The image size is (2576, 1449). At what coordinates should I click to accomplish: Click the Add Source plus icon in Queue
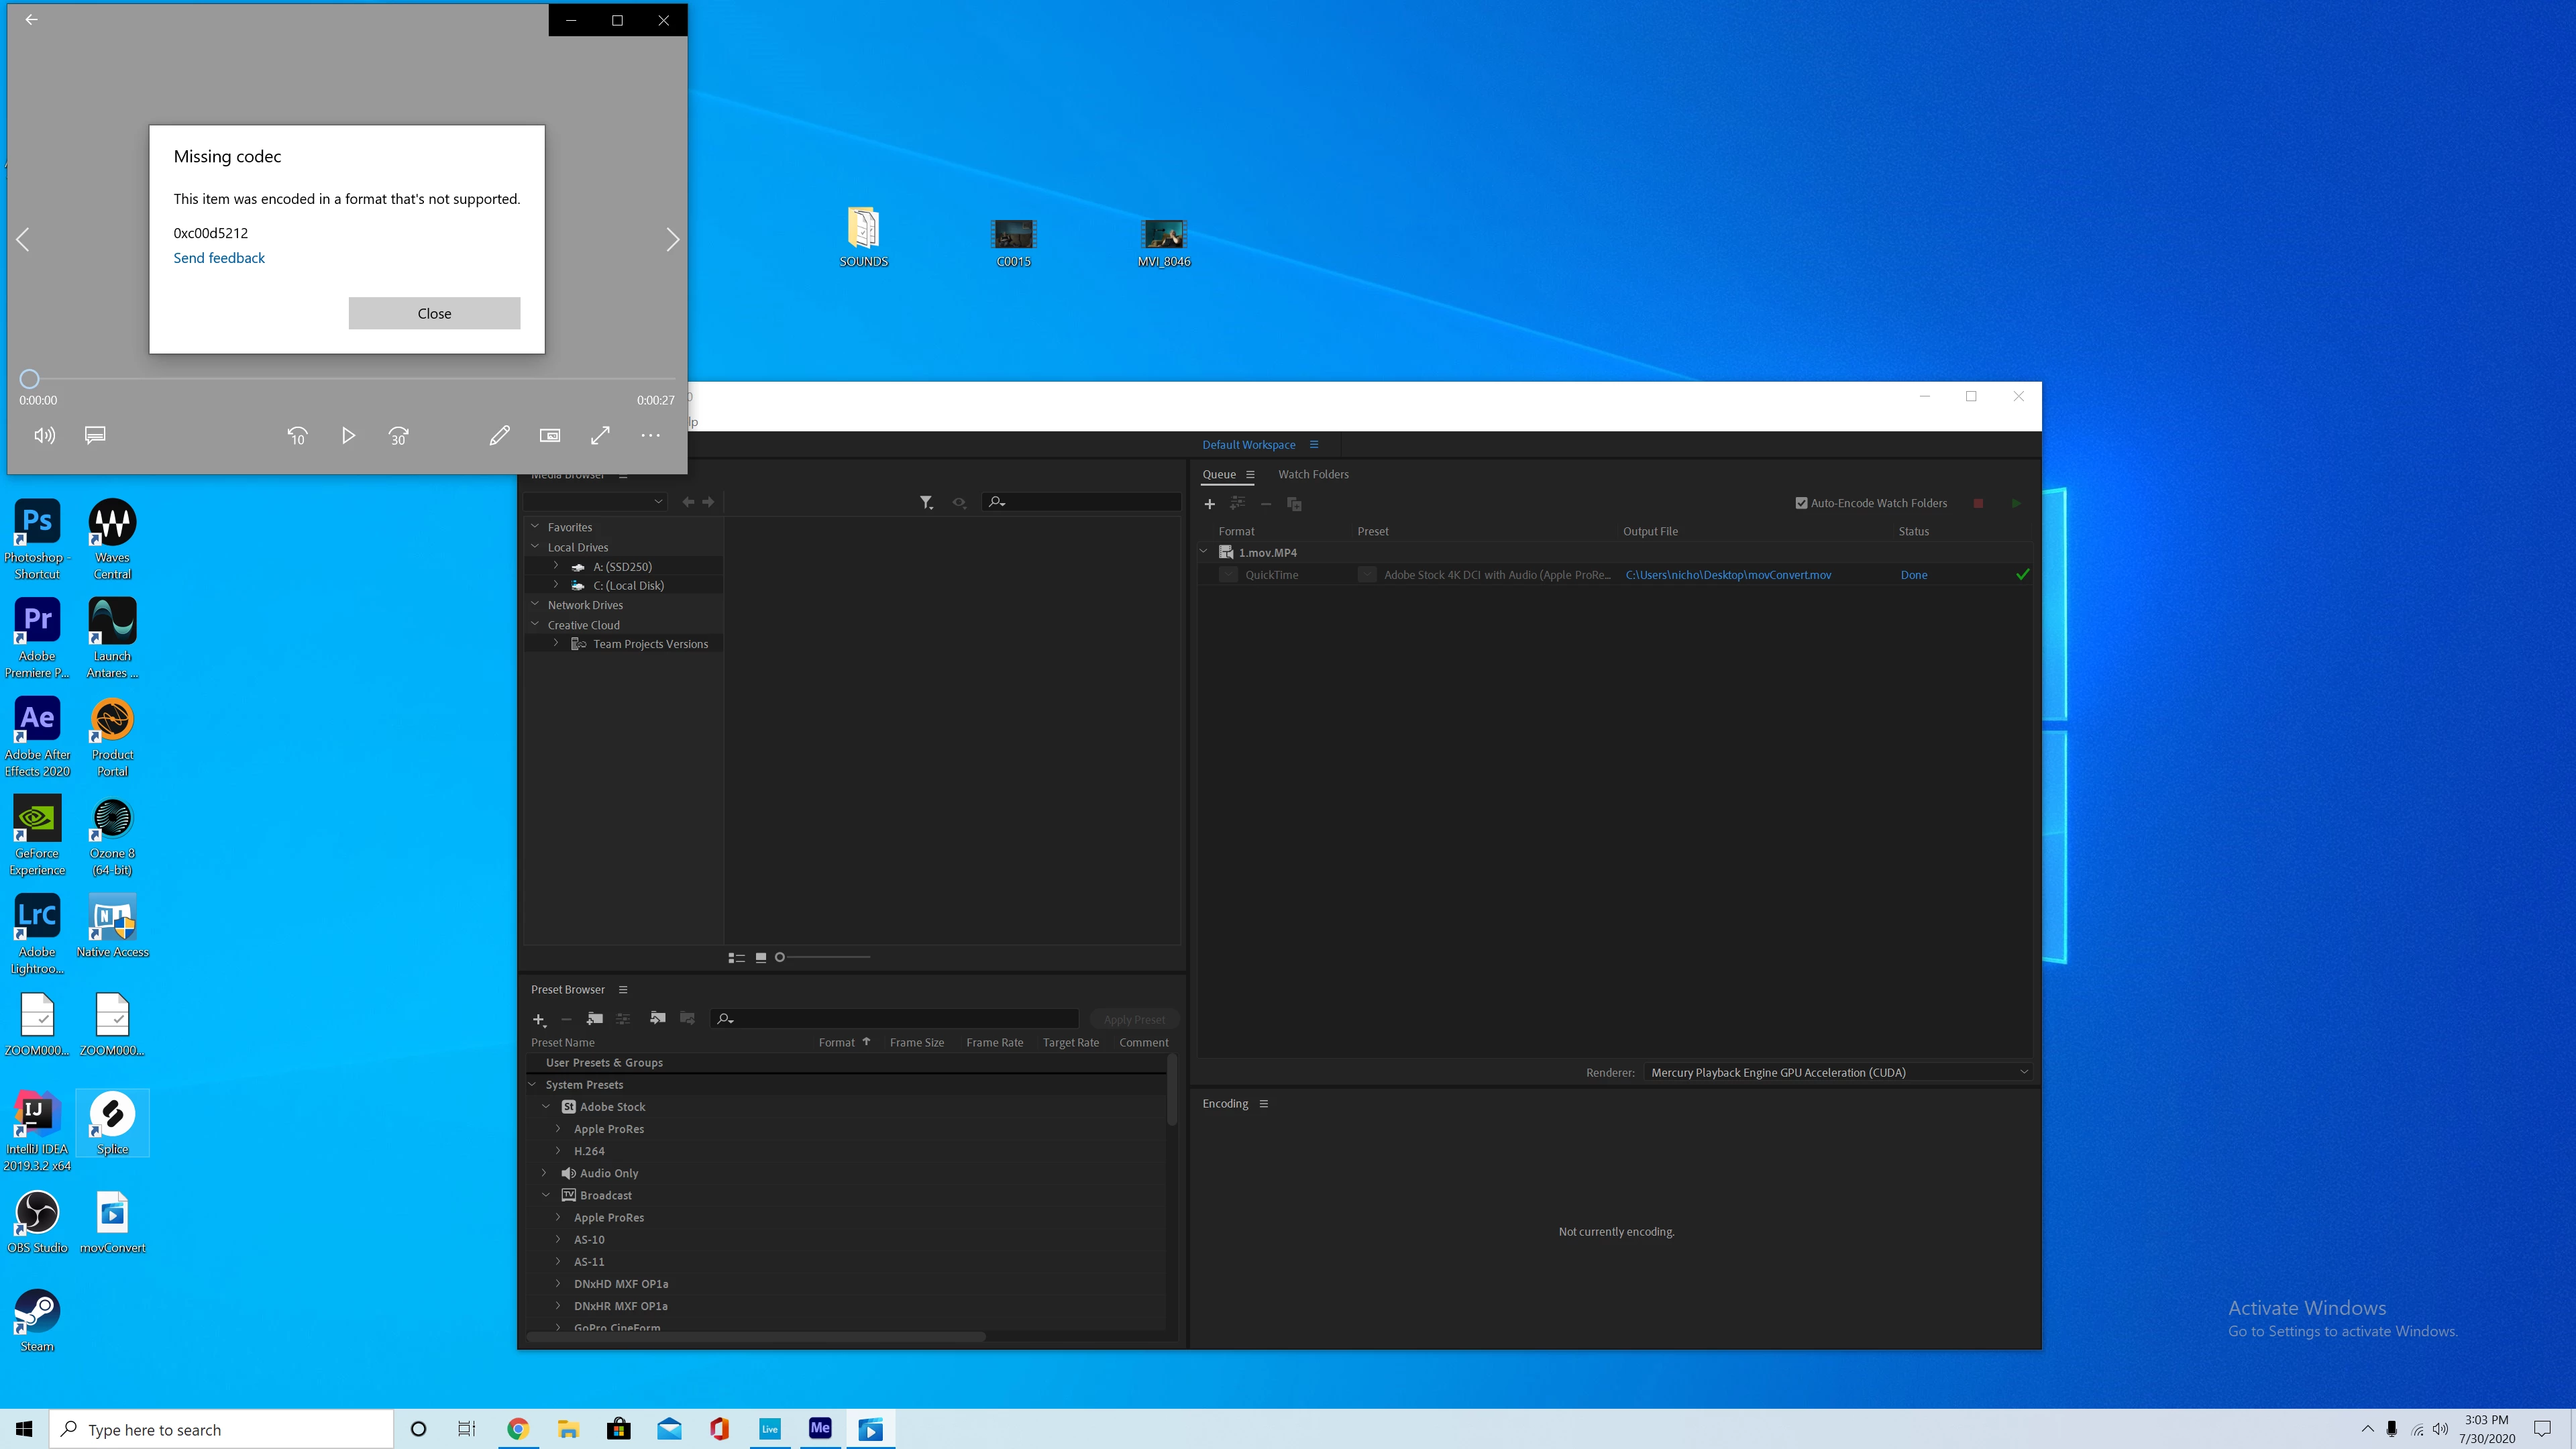1209,504
